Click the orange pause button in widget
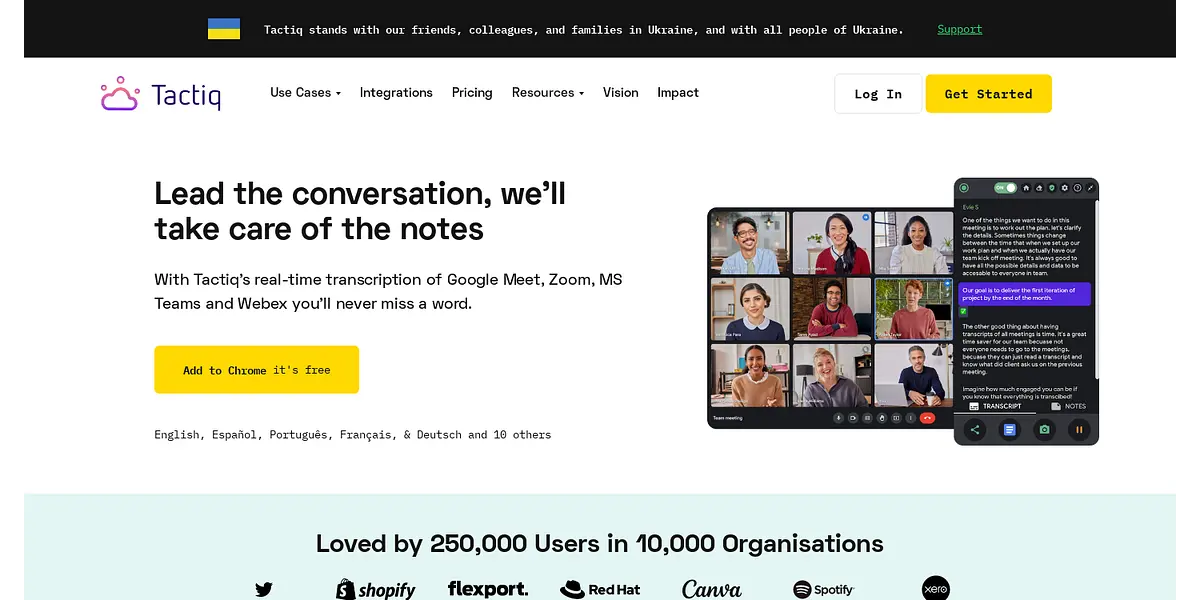Image resolution: width=1200 pixels, height=600 pixels. [1079, 430]
